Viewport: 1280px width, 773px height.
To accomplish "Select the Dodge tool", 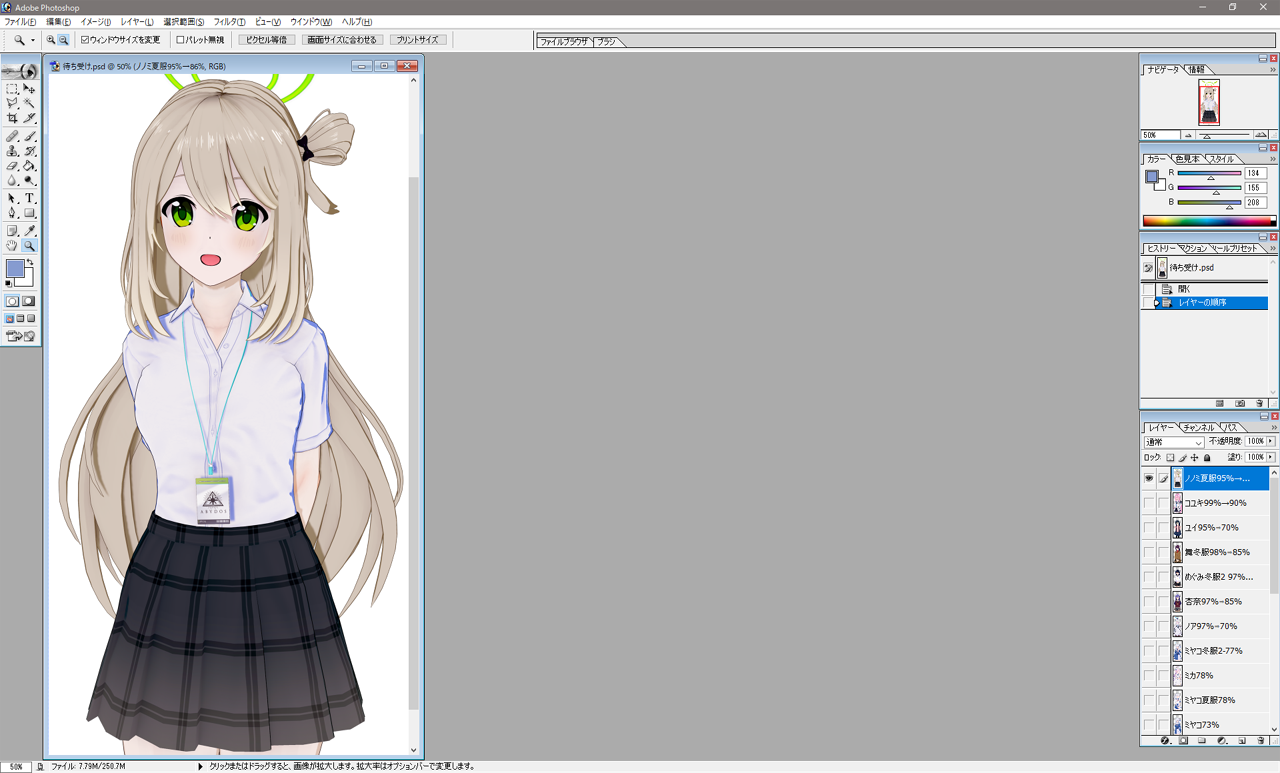I will point(29,181).
